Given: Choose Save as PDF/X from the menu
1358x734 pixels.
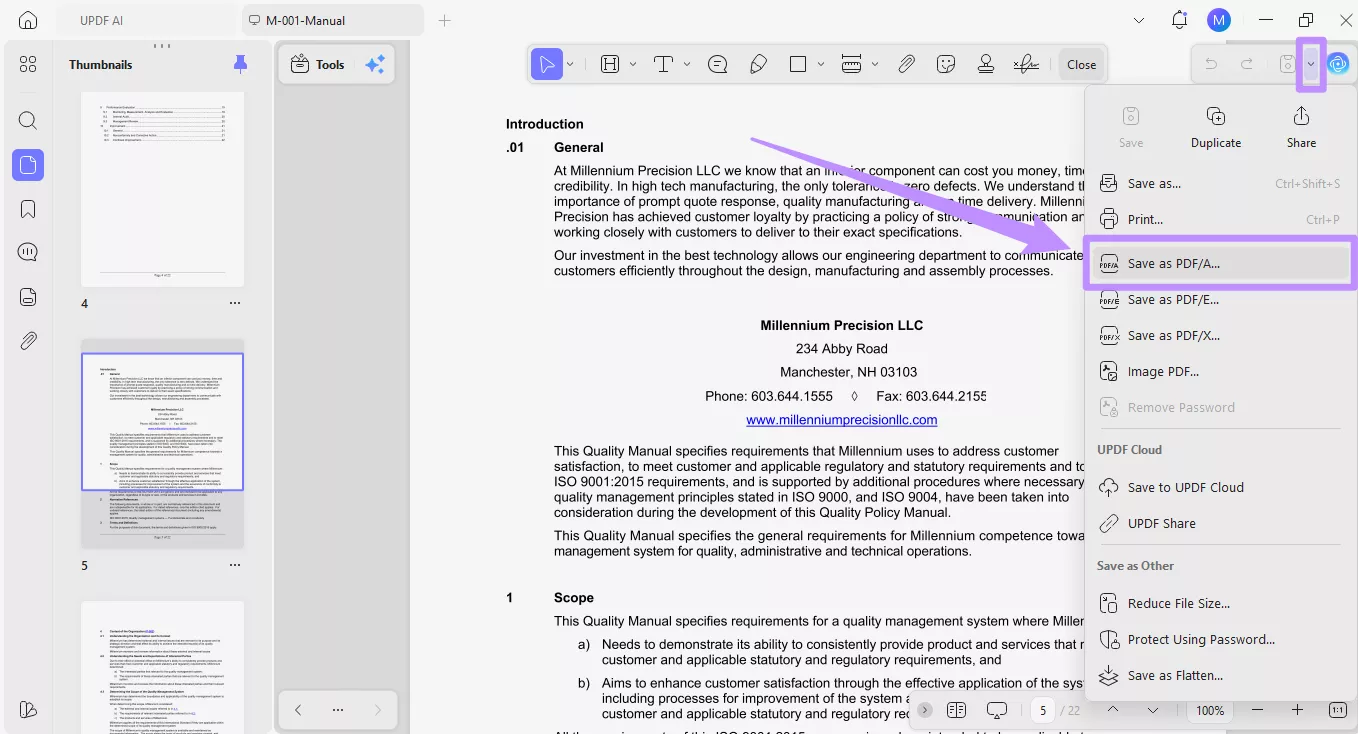Looking at the screenshot, I should 1173,335.
